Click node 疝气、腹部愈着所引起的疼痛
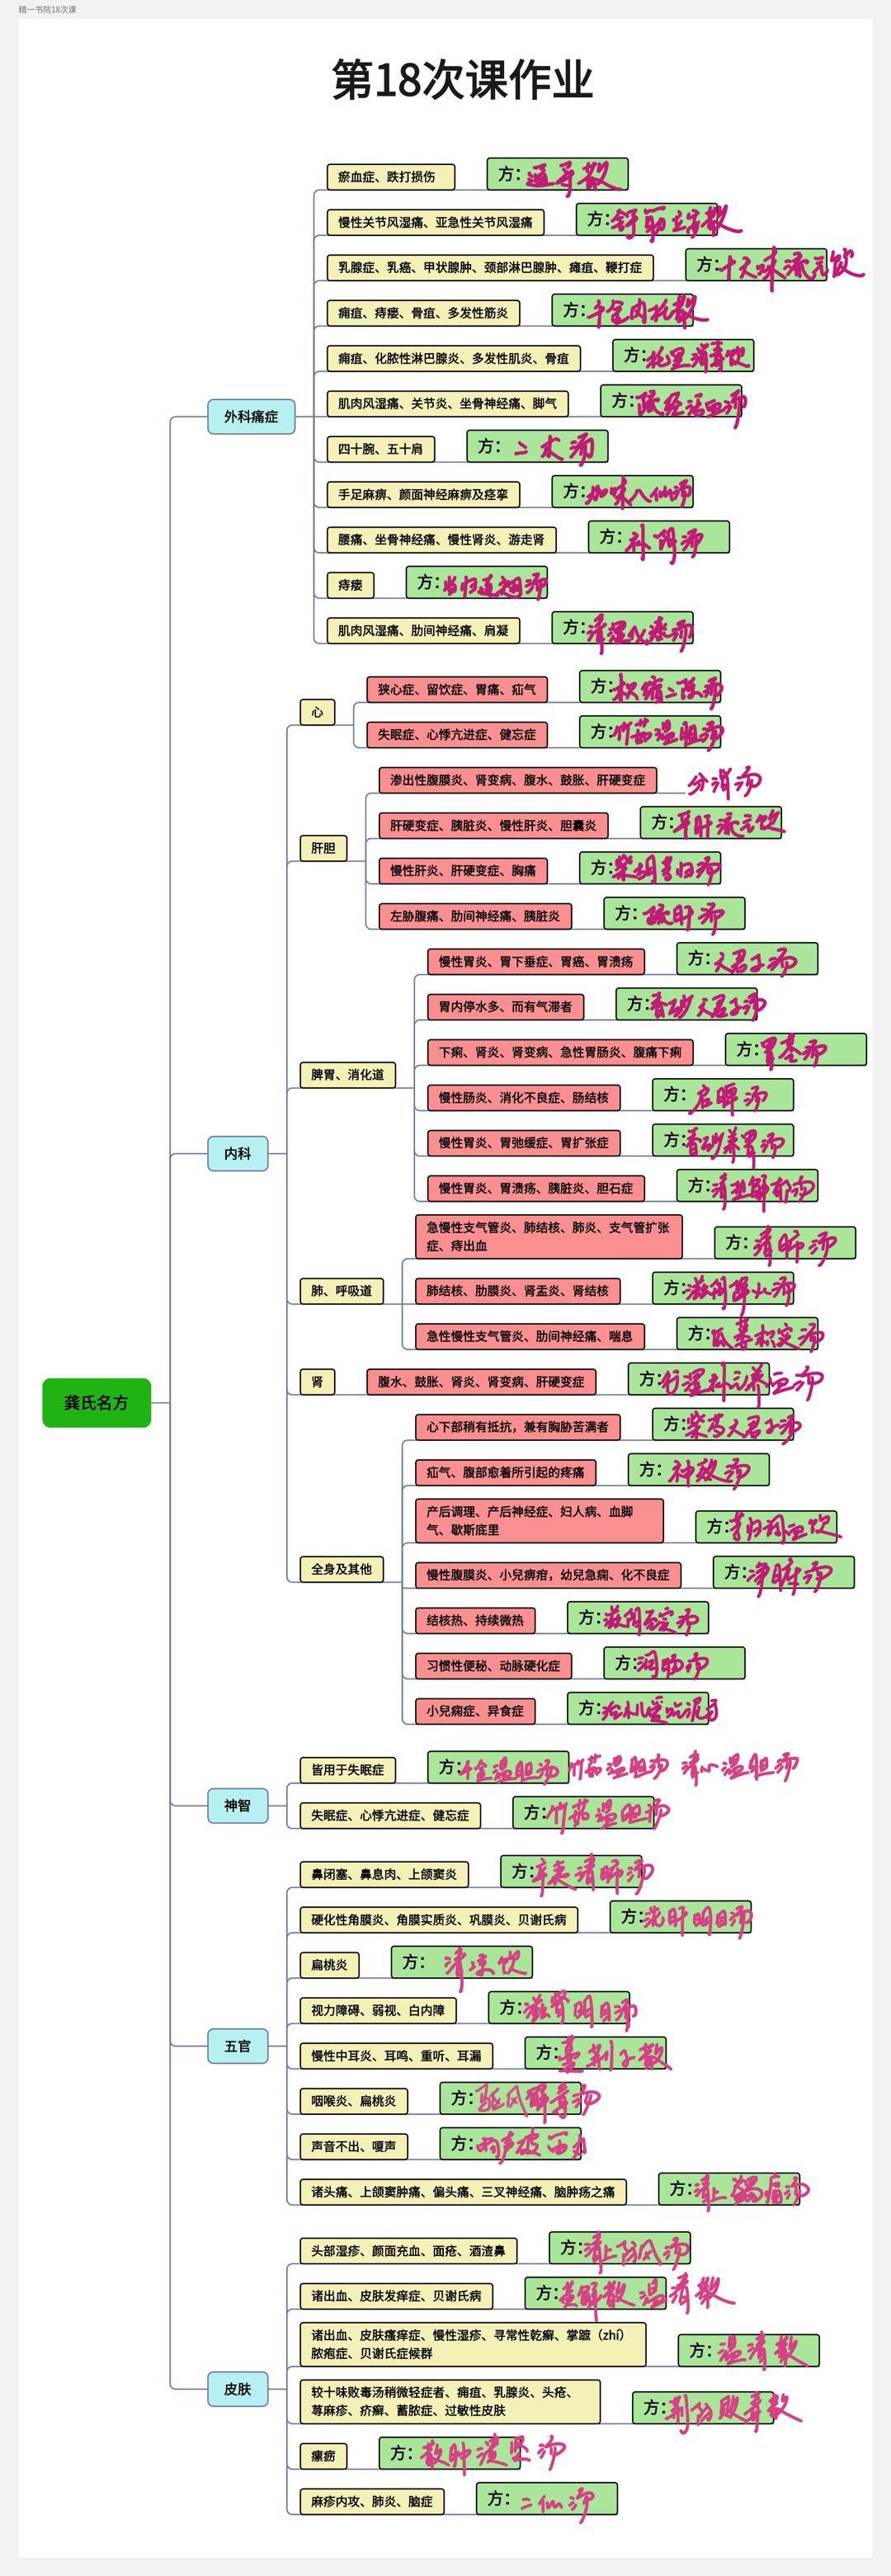 505,1472
